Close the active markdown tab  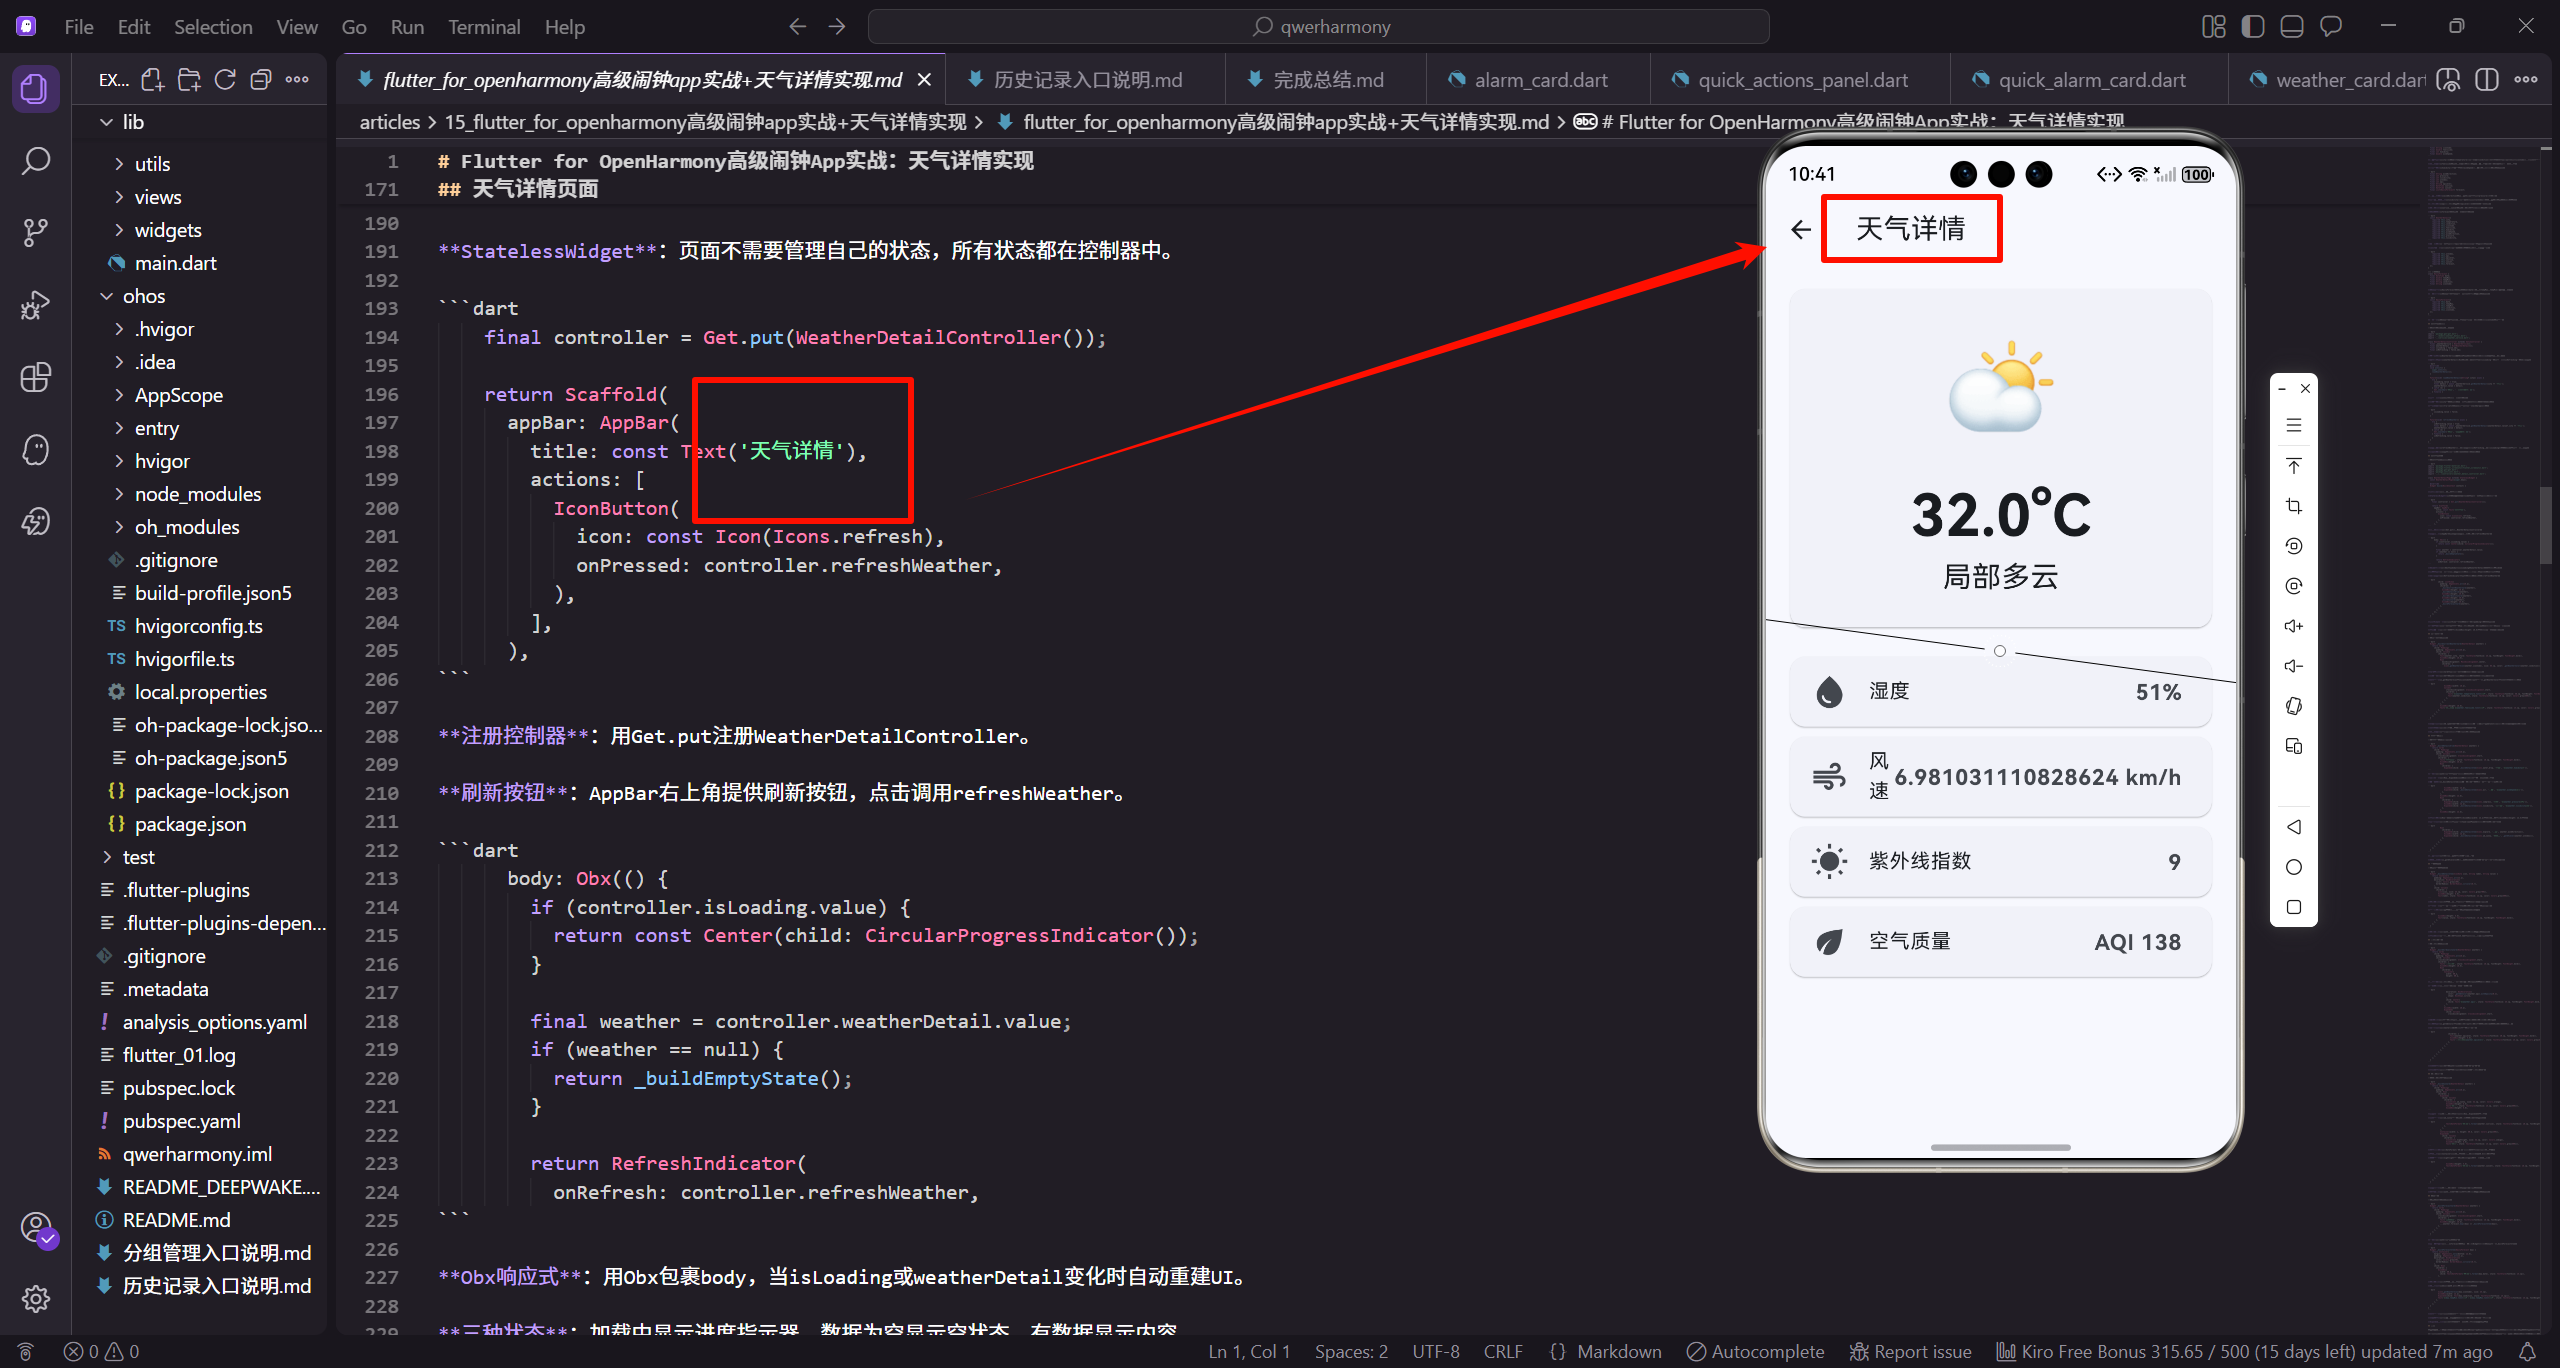pos(924,80)
